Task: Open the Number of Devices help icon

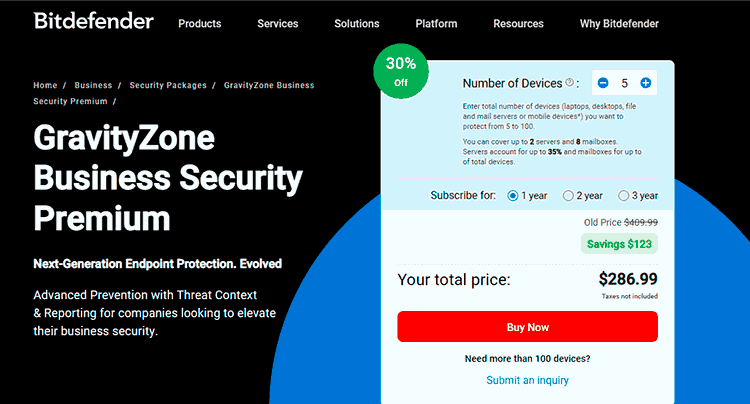Action: (569, 82)
